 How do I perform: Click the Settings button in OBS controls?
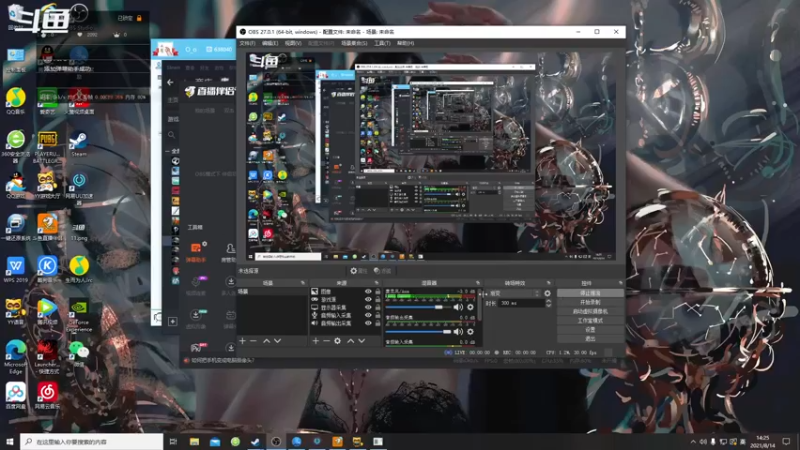click(590, 330)
